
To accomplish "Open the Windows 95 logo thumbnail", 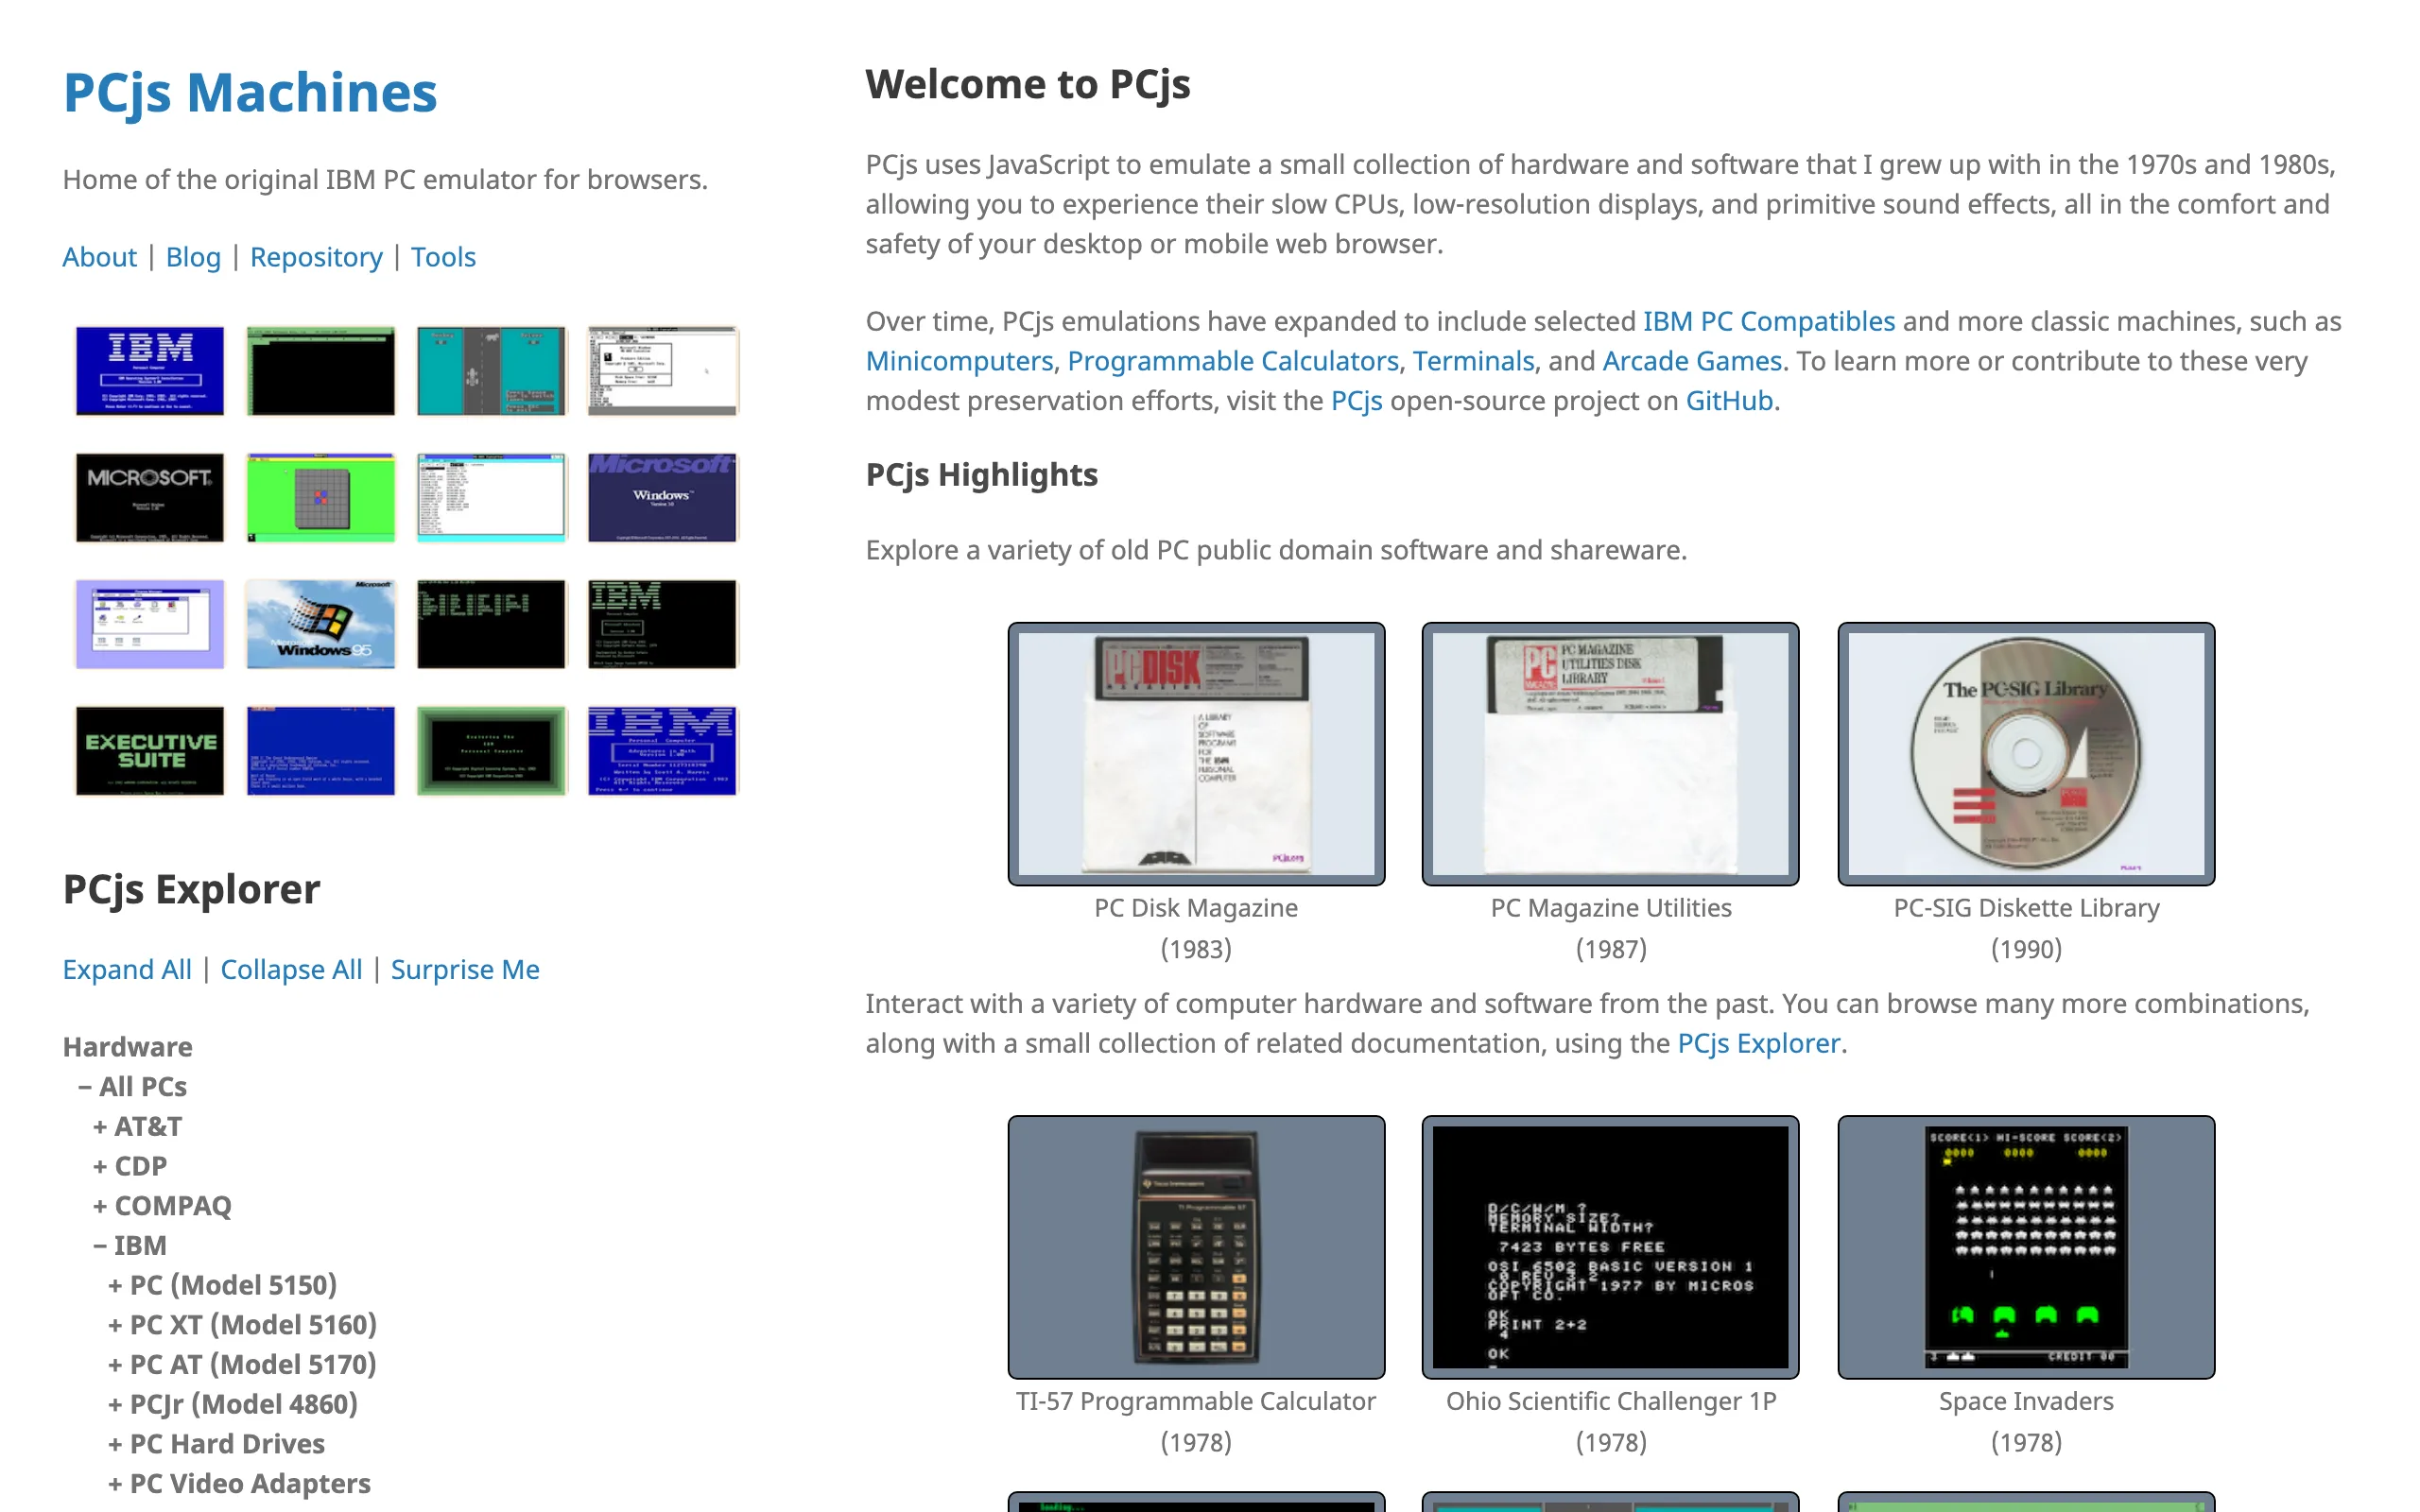I will (321, 624).
